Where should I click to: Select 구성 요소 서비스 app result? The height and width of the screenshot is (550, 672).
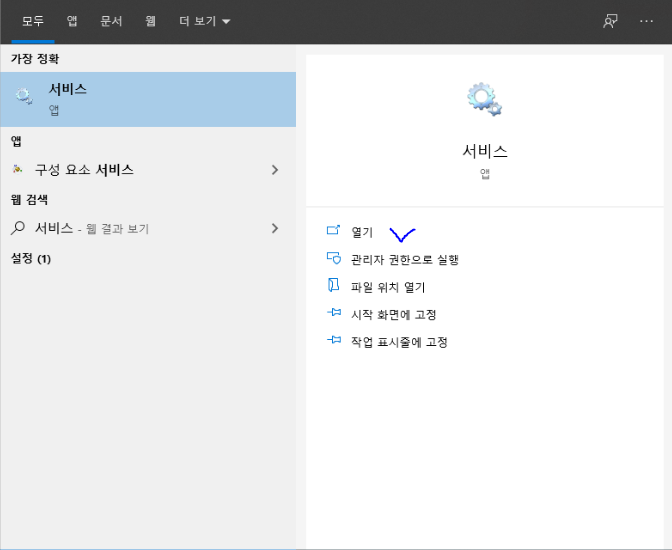[x=148, y=170]
